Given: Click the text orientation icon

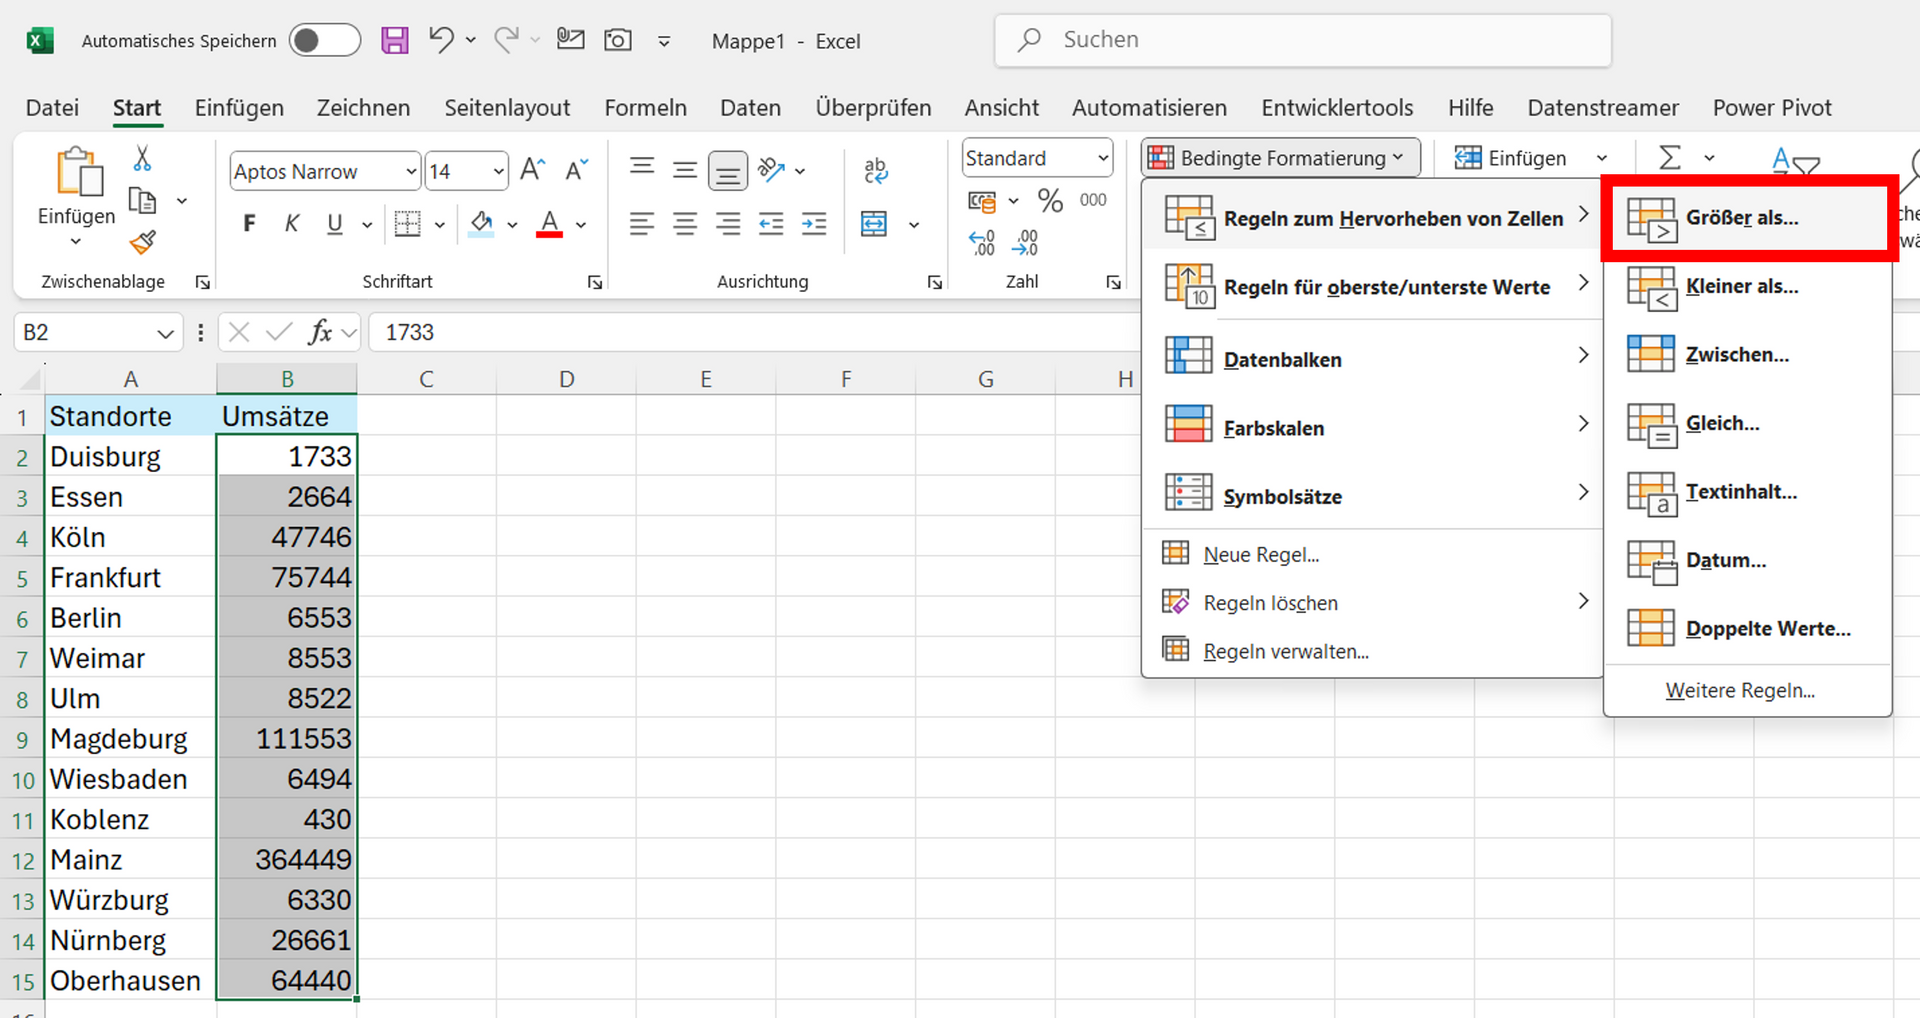Looking at the screenshot, I should click(771, 169).
